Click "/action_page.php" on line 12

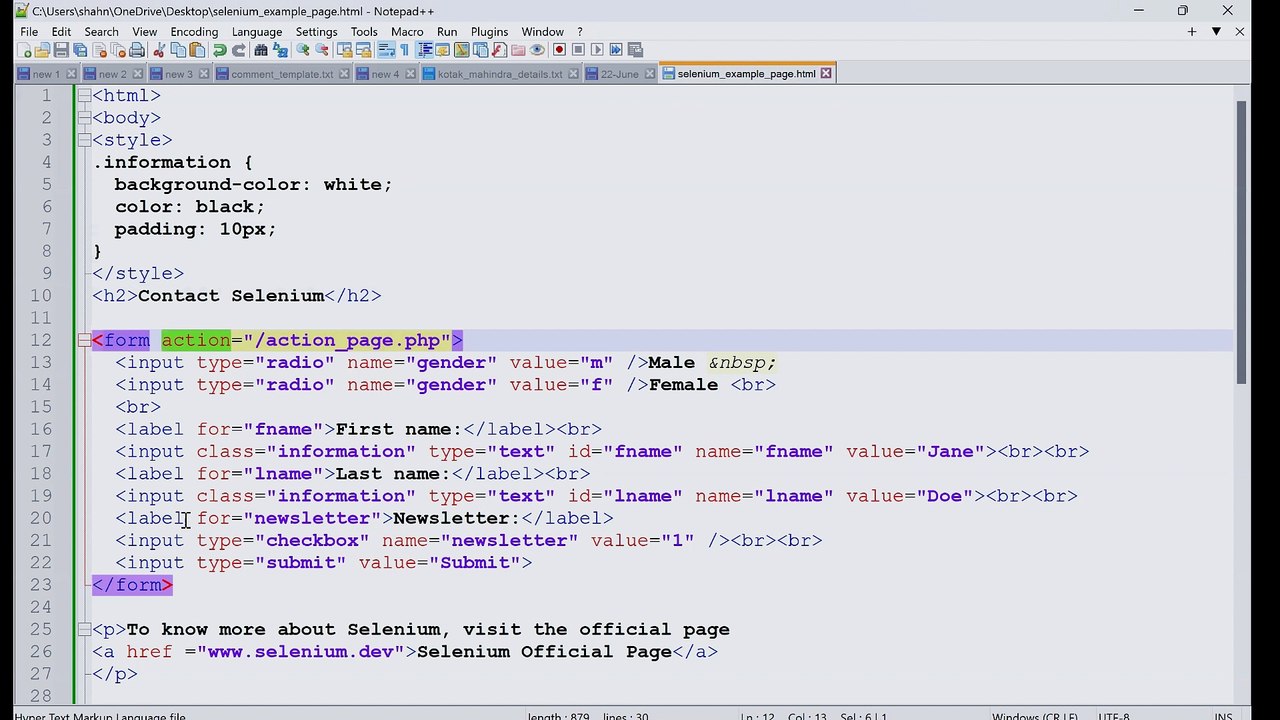347,340
